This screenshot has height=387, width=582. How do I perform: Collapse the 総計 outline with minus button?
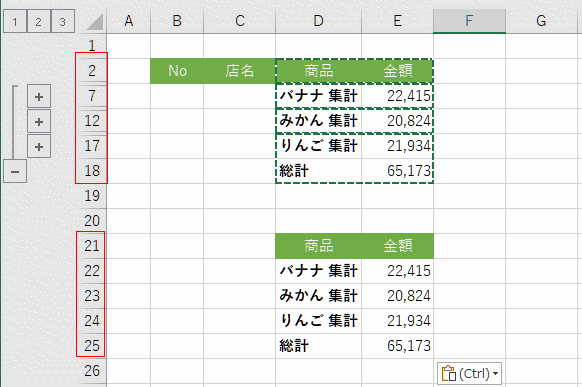click(x=15, y=171)
